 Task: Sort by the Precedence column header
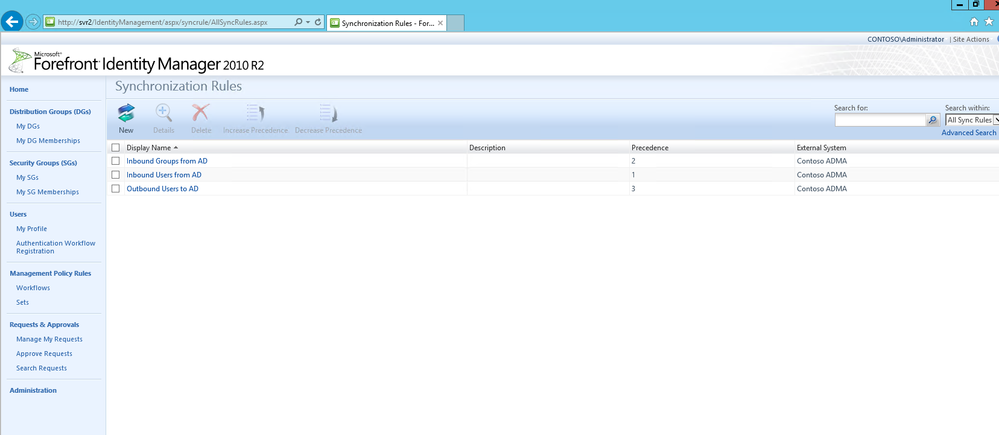pyautogui.click(x=650, y=148)
